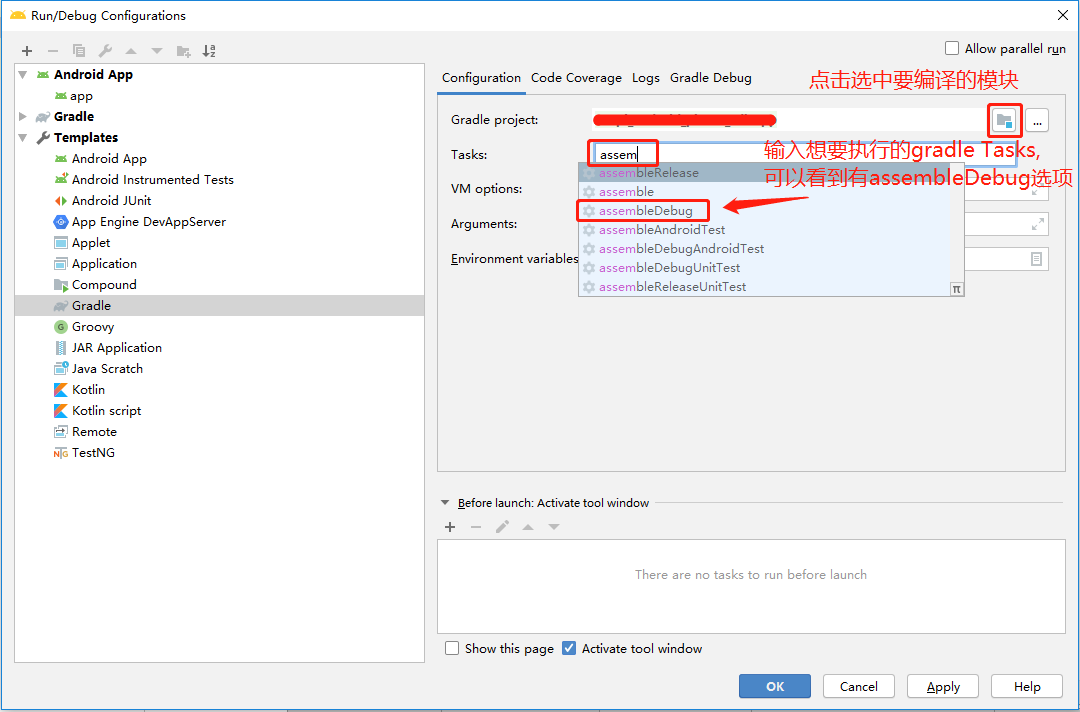Click the ellipsis button beside Gradle project
This screenshot has height=712, width=1080.
[x=1037, y=120]
